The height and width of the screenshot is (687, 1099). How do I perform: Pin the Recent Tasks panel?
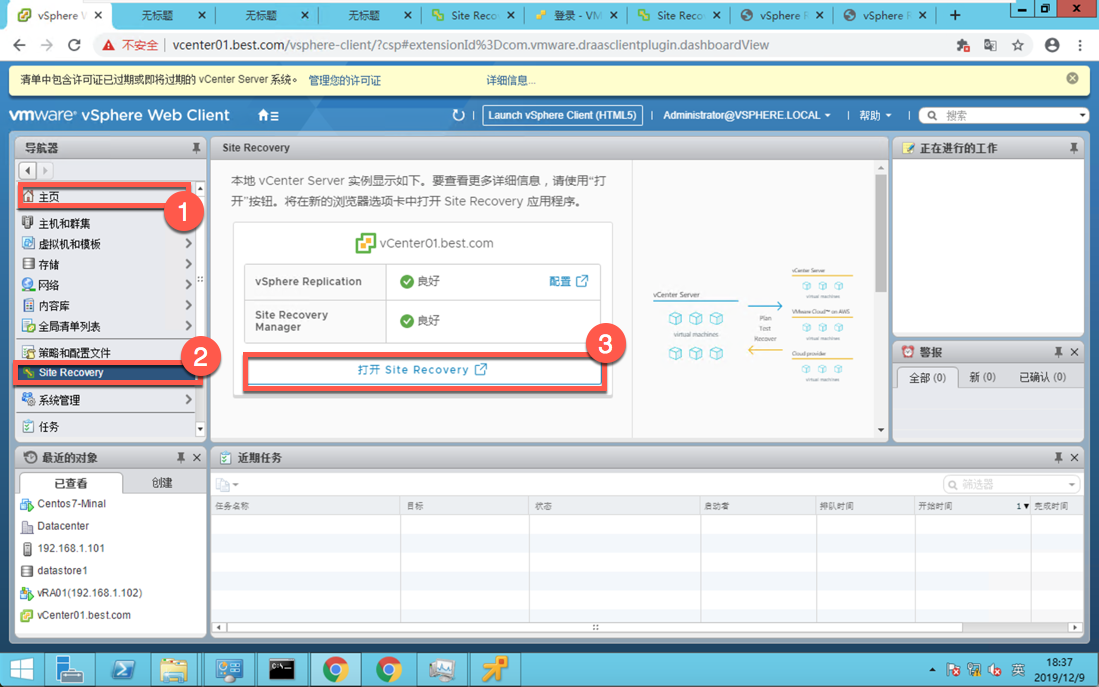pyautogui.click(x=1058, y=457)
